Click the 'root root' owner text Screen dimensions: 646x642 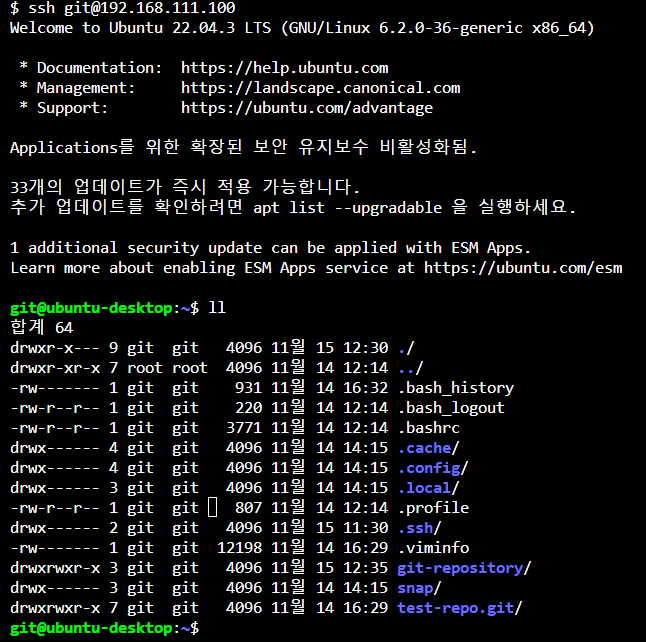[x=167, y=368]
